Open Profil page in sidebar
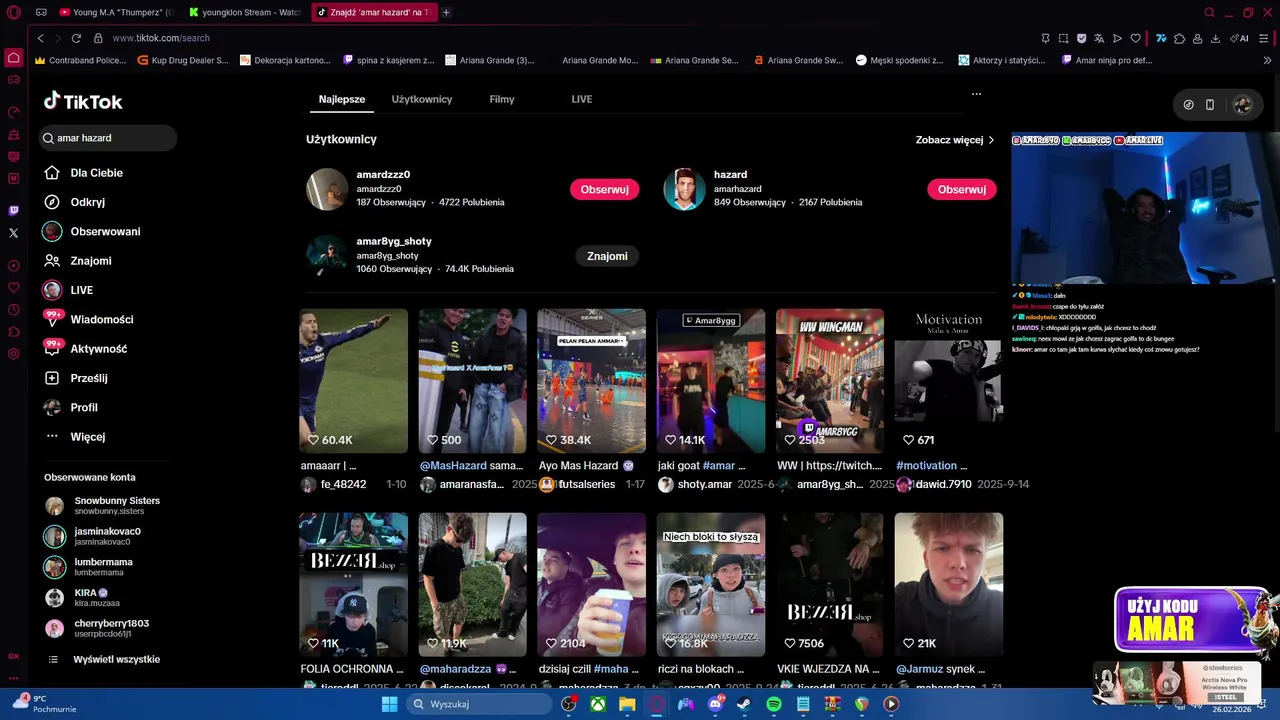Viewport: 1280px width, 720px height. (x=70, y=407)
